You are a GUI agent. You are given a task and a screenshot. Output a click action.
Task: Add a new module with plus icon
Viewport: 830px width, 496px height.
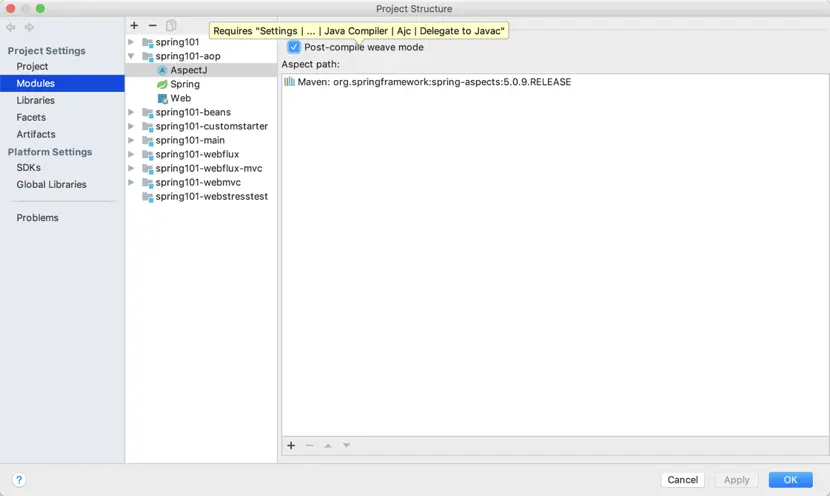134,25
